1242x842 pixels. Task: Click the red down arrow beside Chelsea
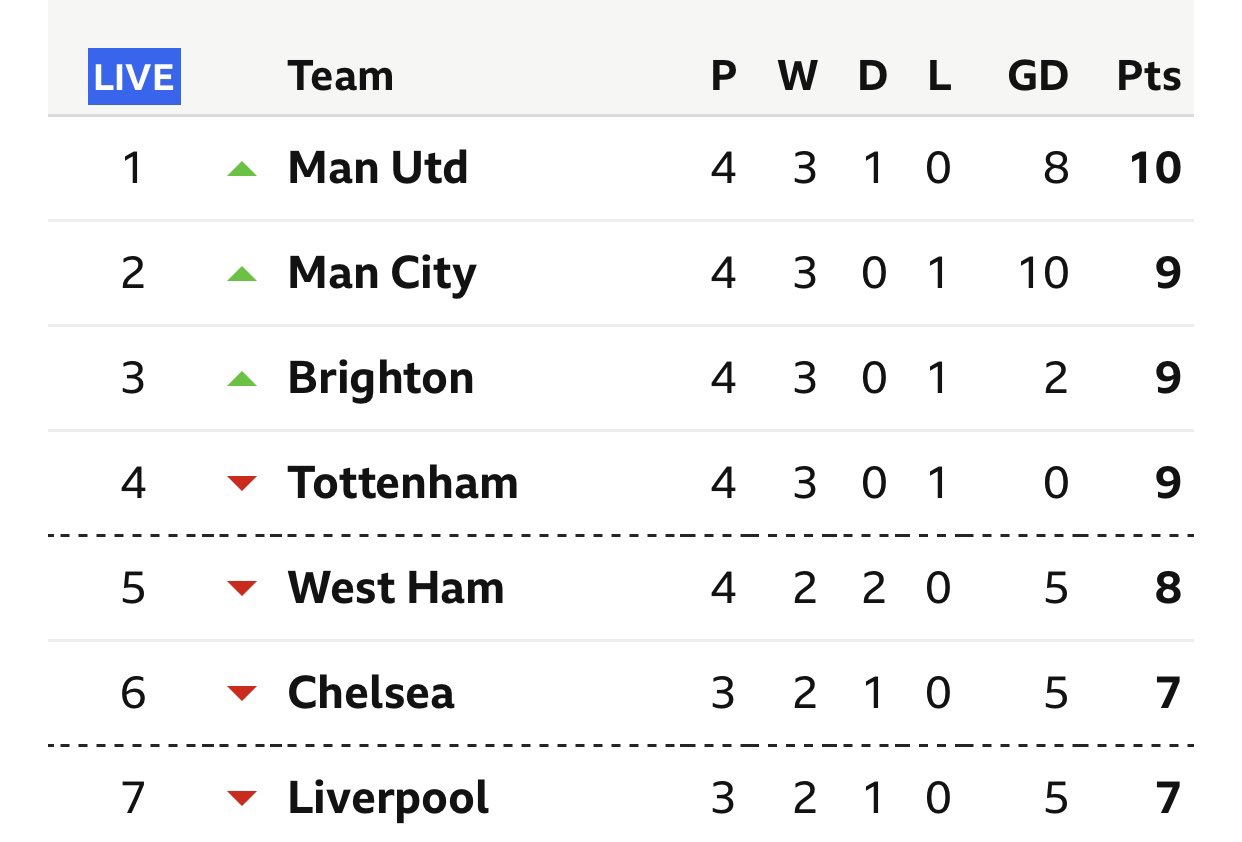tap(242, 693)
